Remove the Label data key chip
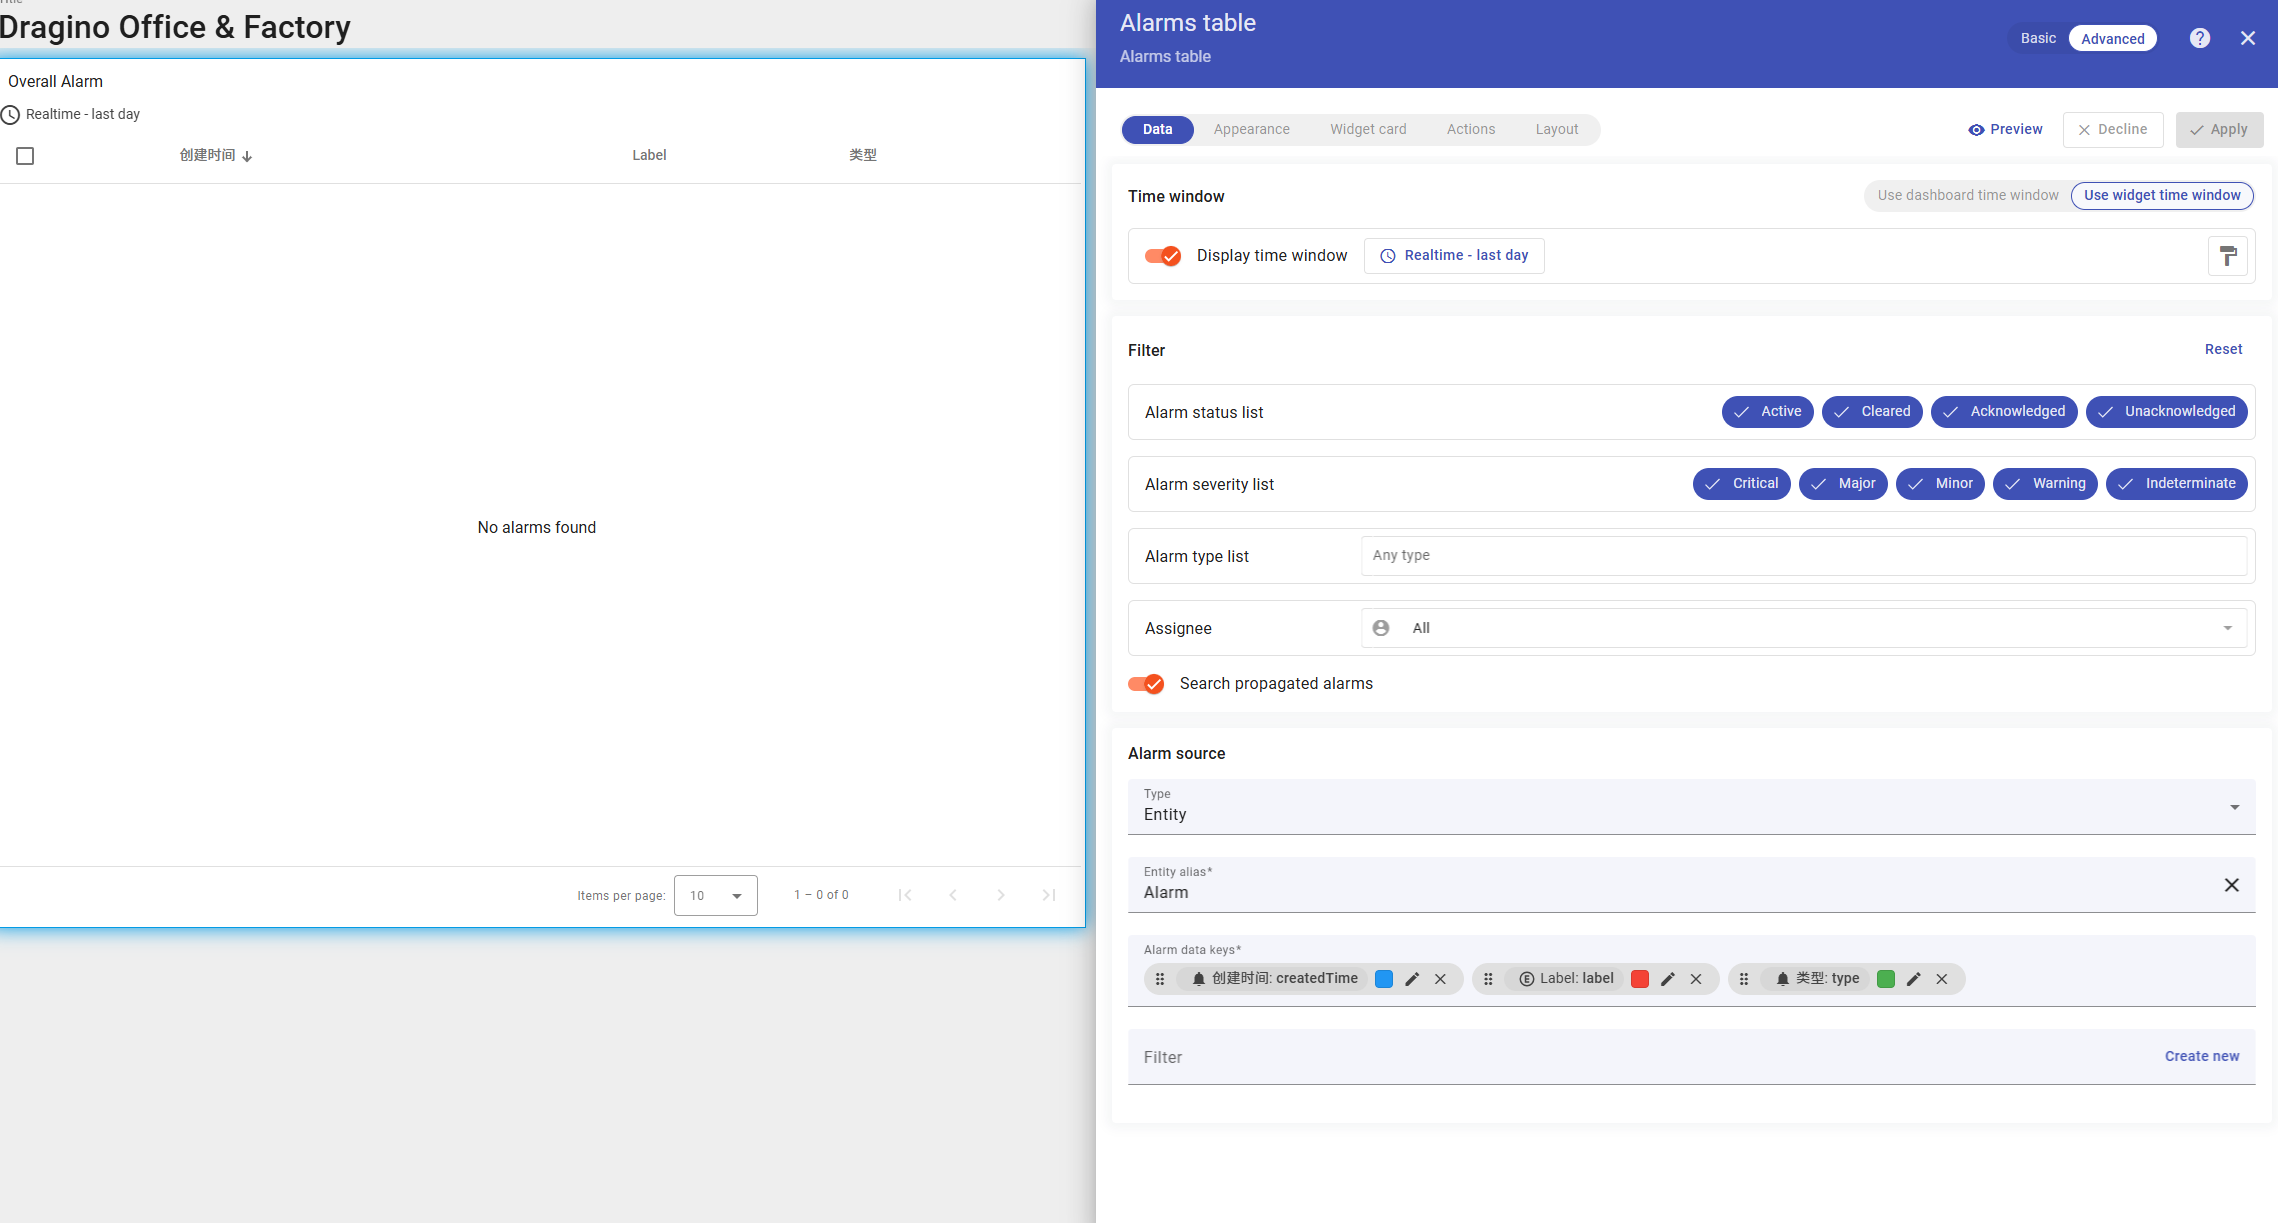This screenshot has width=2278, height=1223. pos(1696,979)
